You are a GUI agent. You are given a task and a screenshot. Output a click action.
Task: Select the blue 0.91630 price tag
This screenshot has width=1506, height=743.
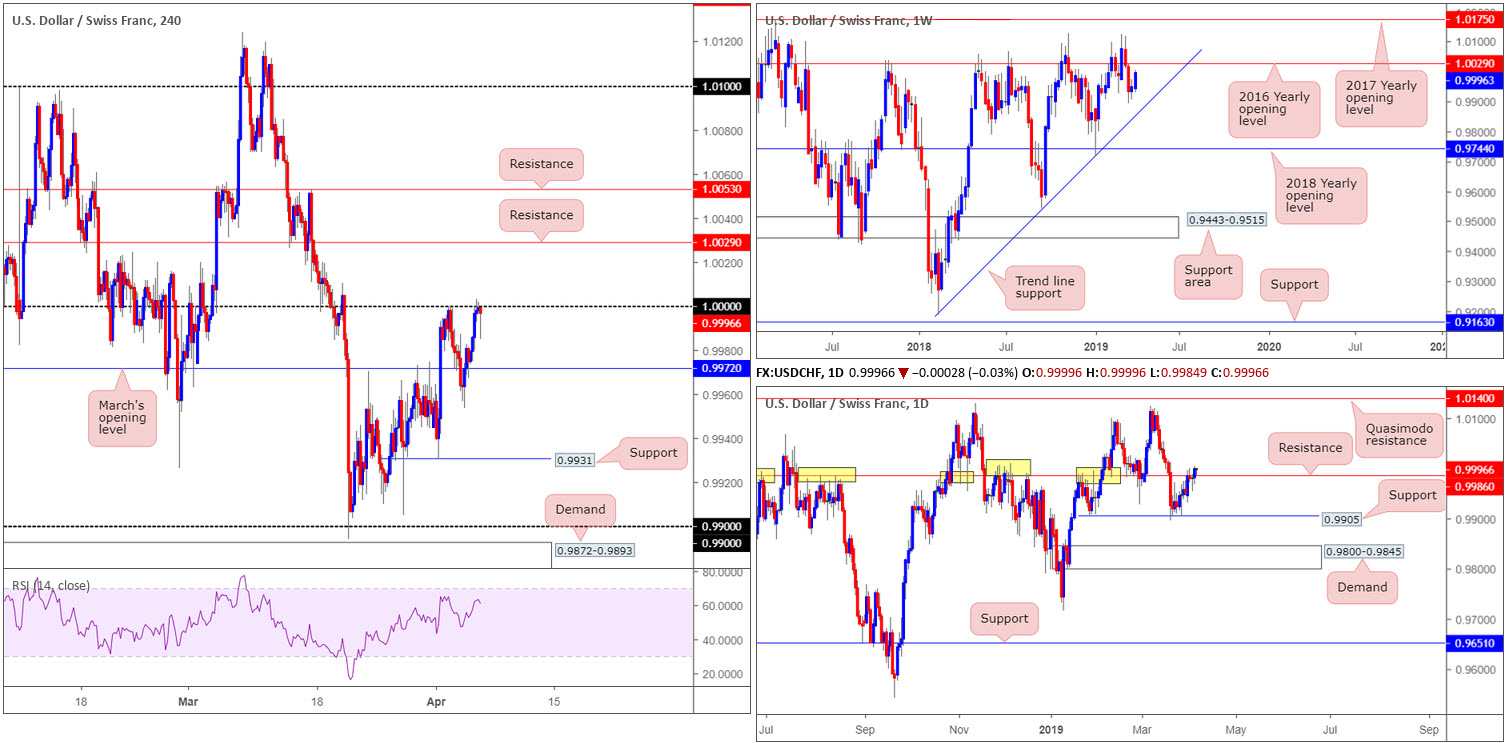pos(1475,323)
